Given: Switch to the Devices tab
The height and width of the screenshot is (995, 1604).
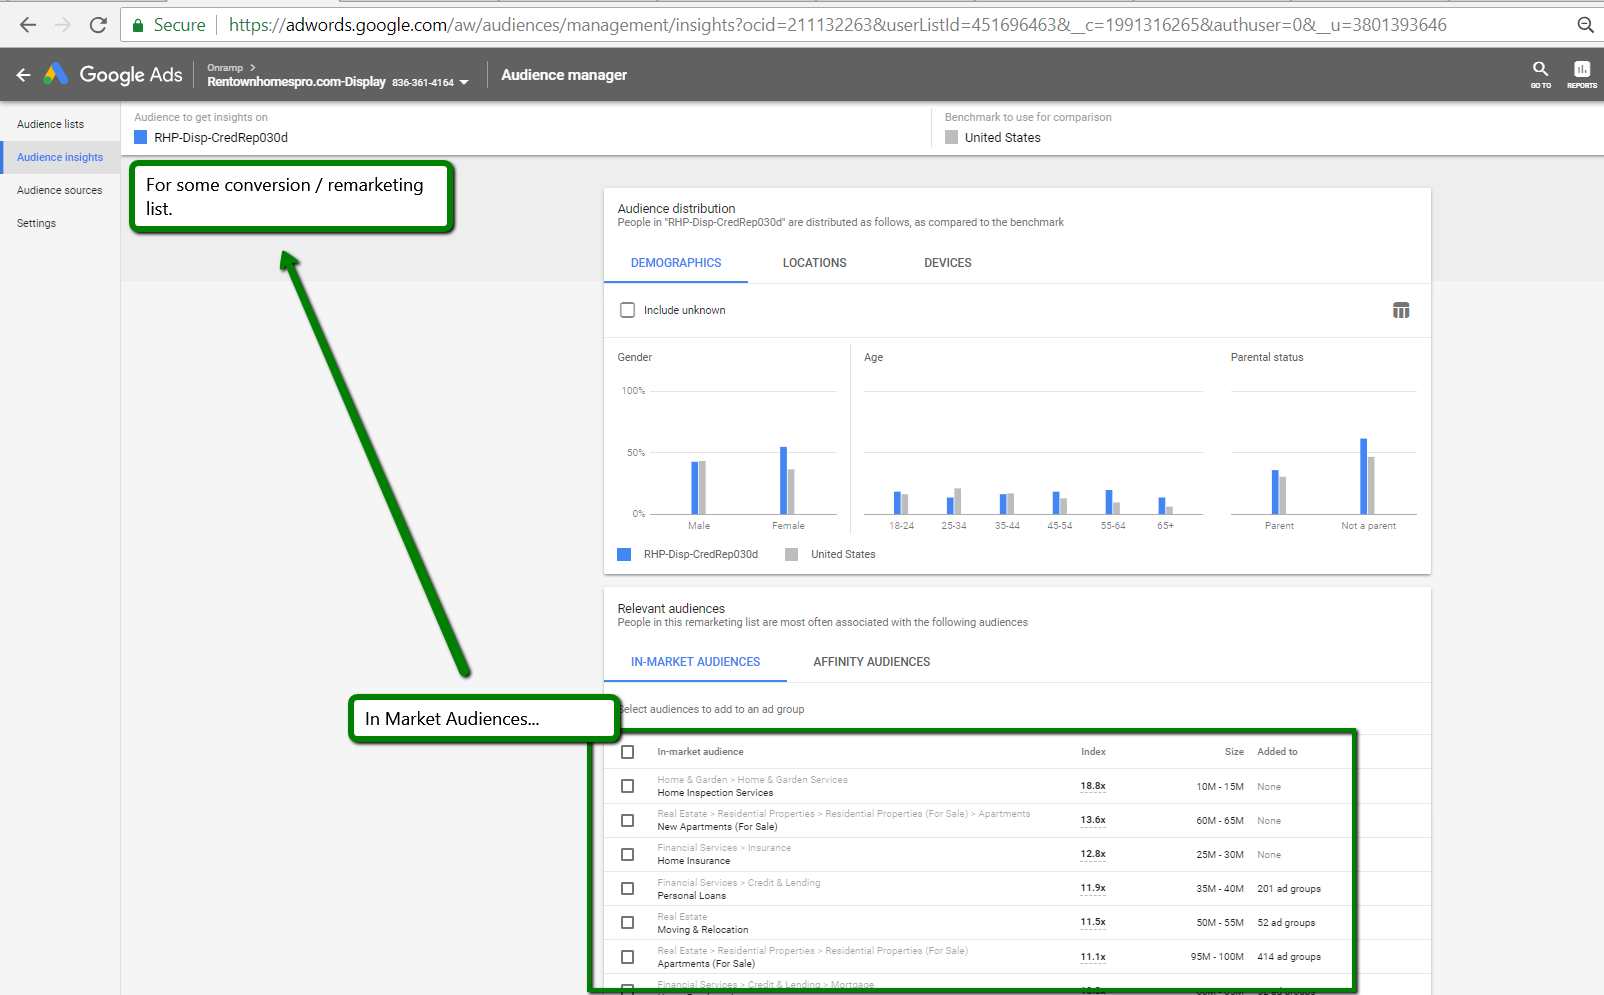Looking at the screenshot, I should 948,263.
